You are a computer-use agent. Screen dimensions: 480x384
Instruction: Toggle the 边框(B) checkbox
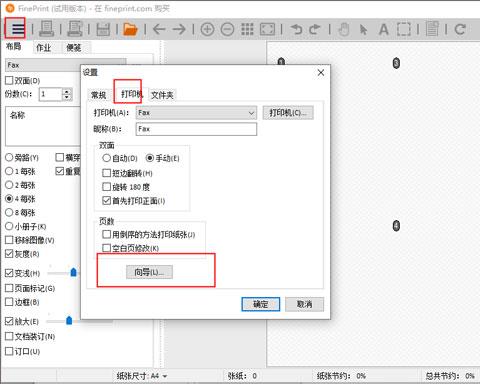(x=9, y=302)
